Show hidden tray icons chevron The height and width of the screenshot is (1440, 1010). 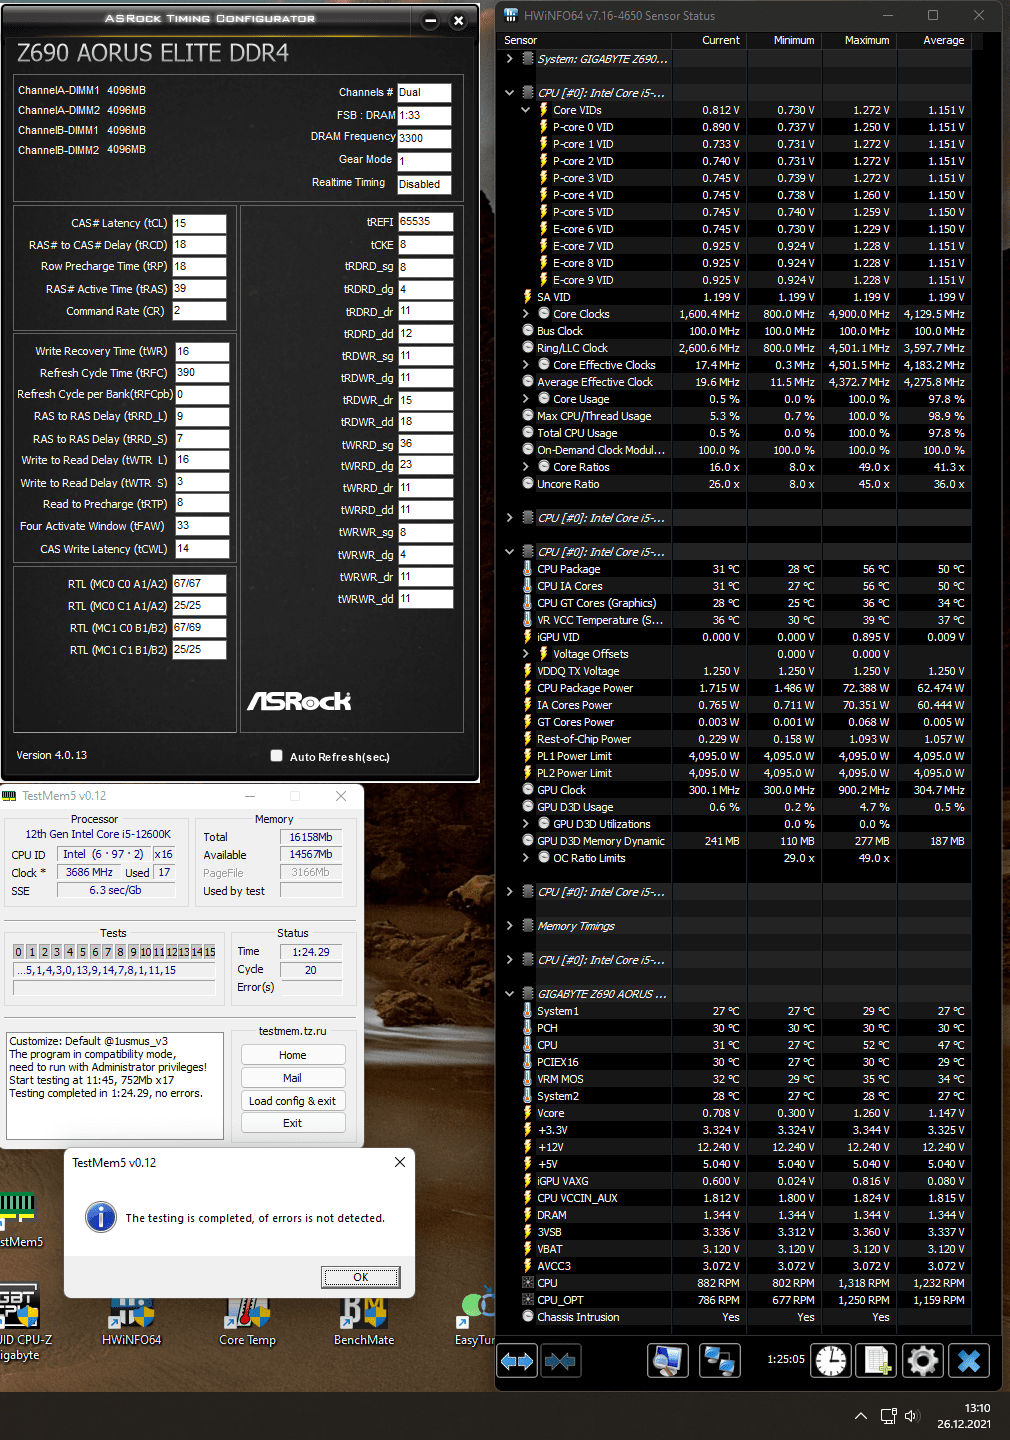click(861, 1416)
